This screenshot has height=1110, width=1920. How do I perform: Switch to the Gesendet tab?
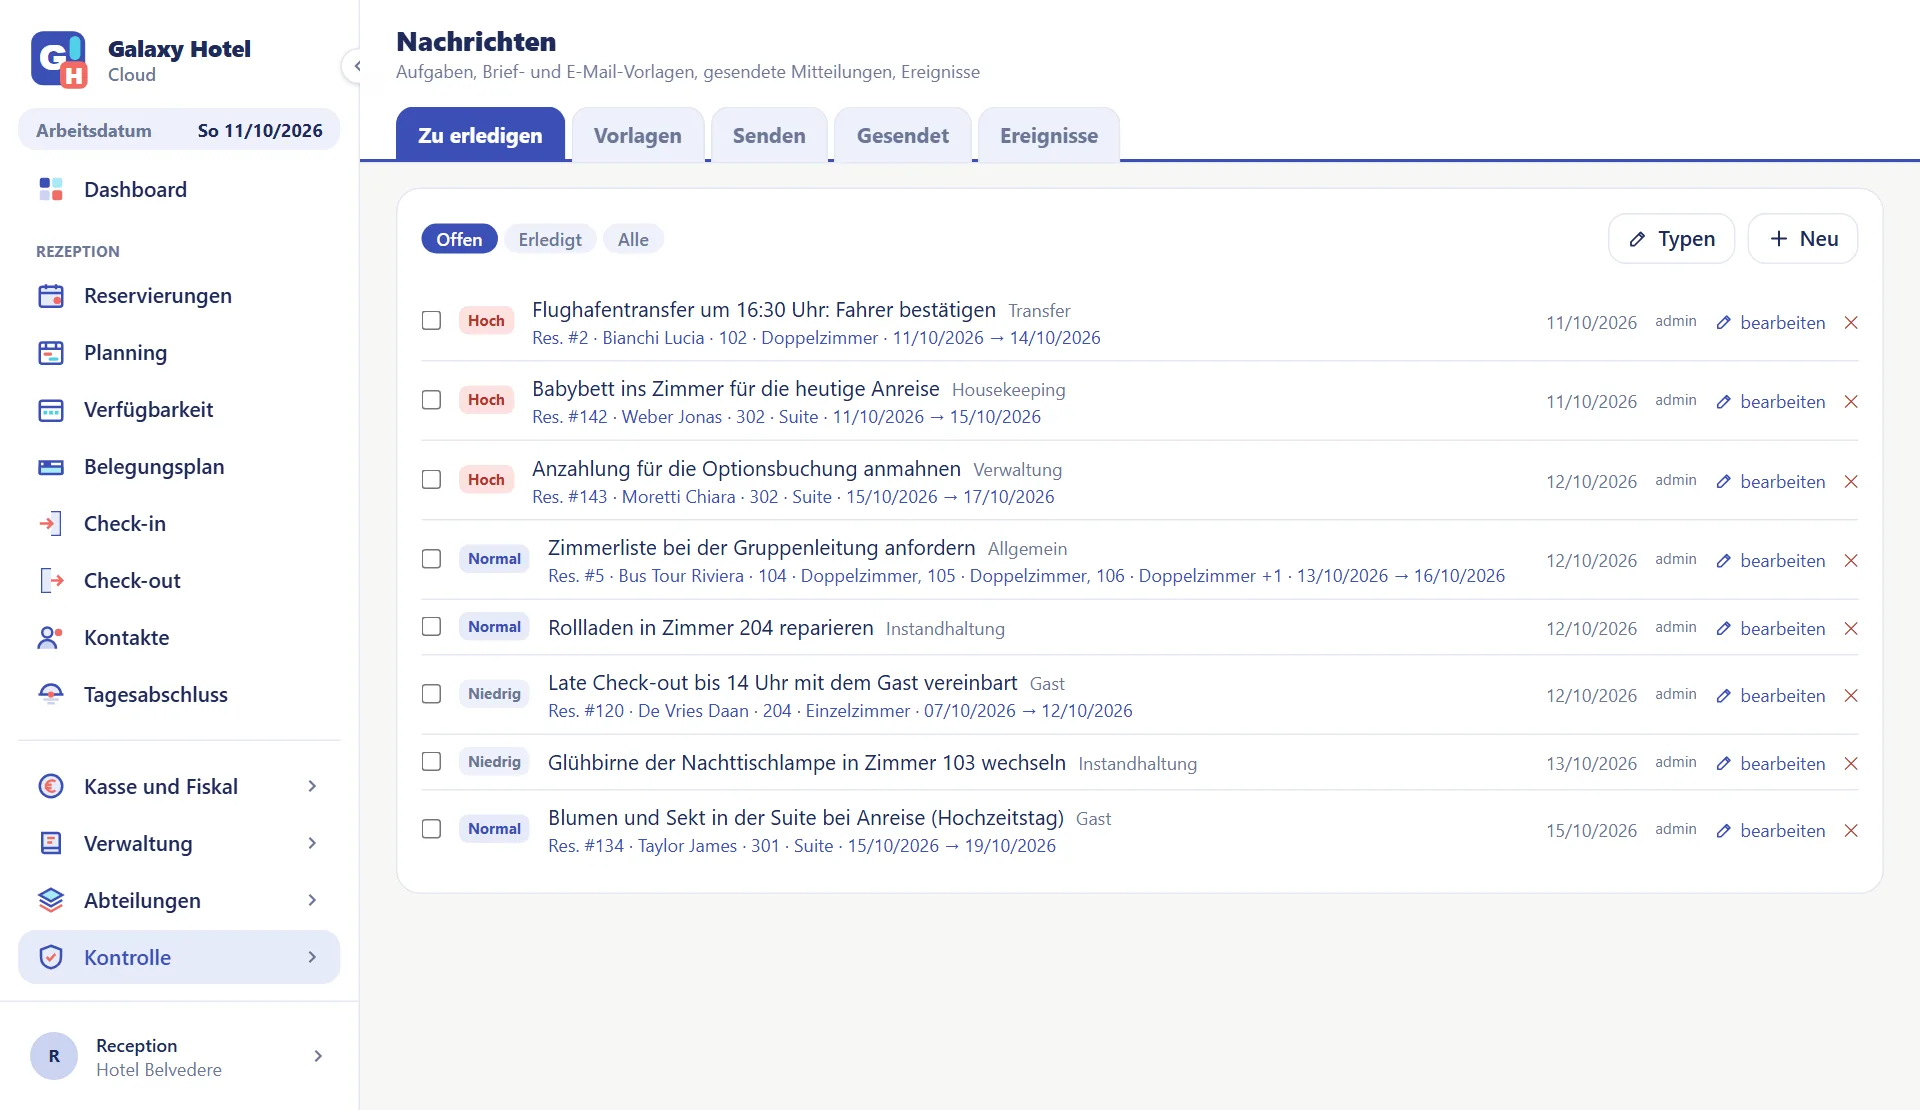(903, 135)
